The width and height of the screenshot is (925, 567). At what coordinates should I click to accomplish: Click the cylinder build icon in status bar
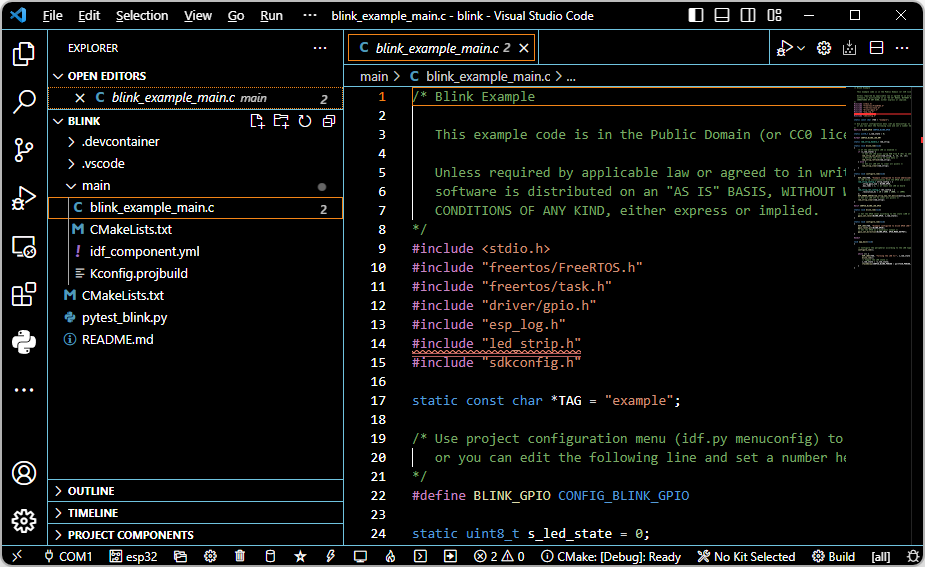(270, 556)
